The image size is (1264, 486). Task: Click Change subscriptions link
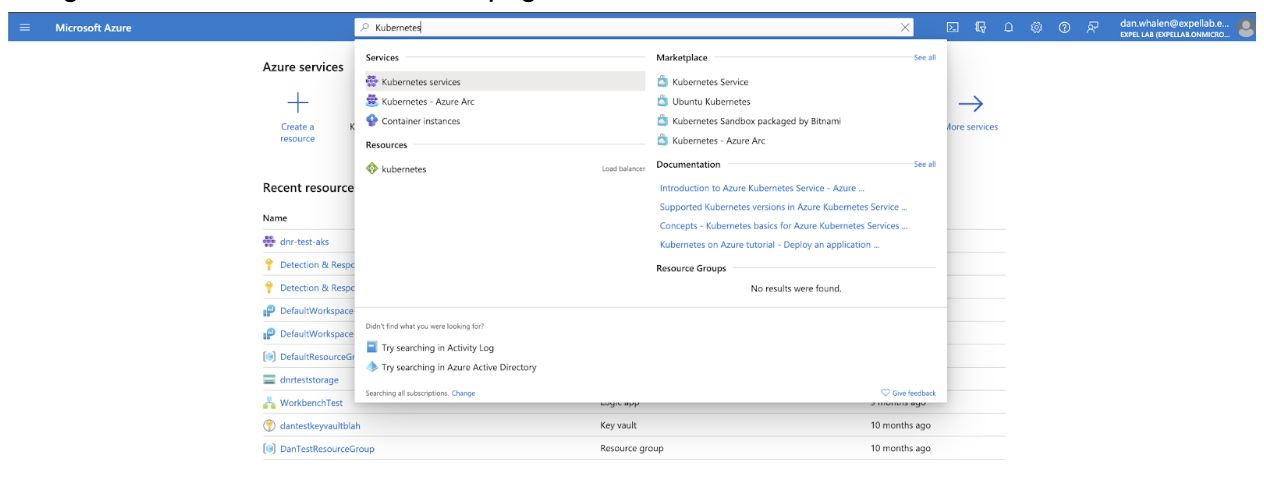pos(463,393)
